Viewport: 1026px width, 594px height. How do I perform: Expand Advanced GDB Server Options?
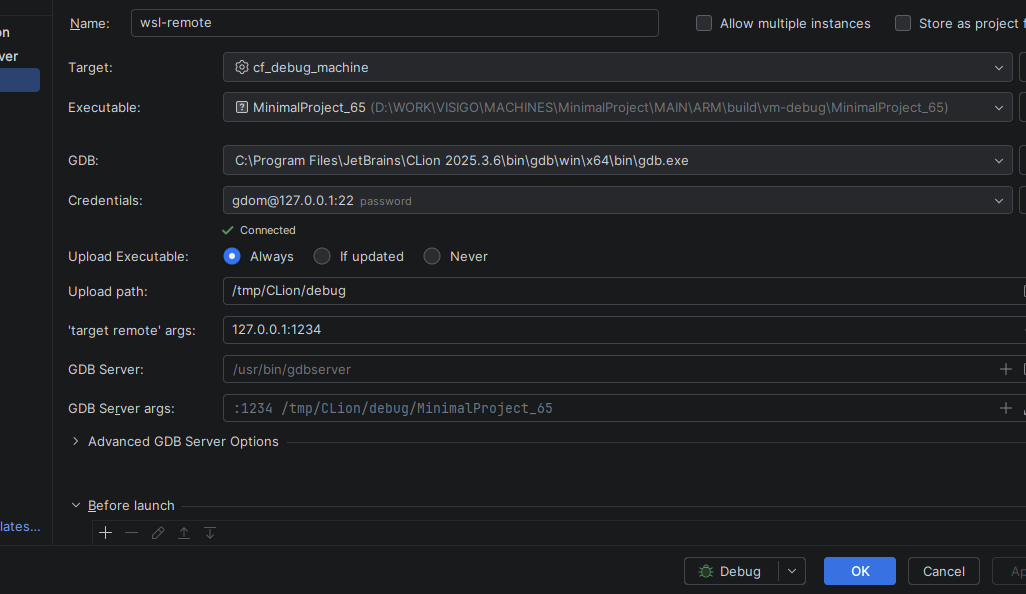pyautogui.click(x=75, y=442)
